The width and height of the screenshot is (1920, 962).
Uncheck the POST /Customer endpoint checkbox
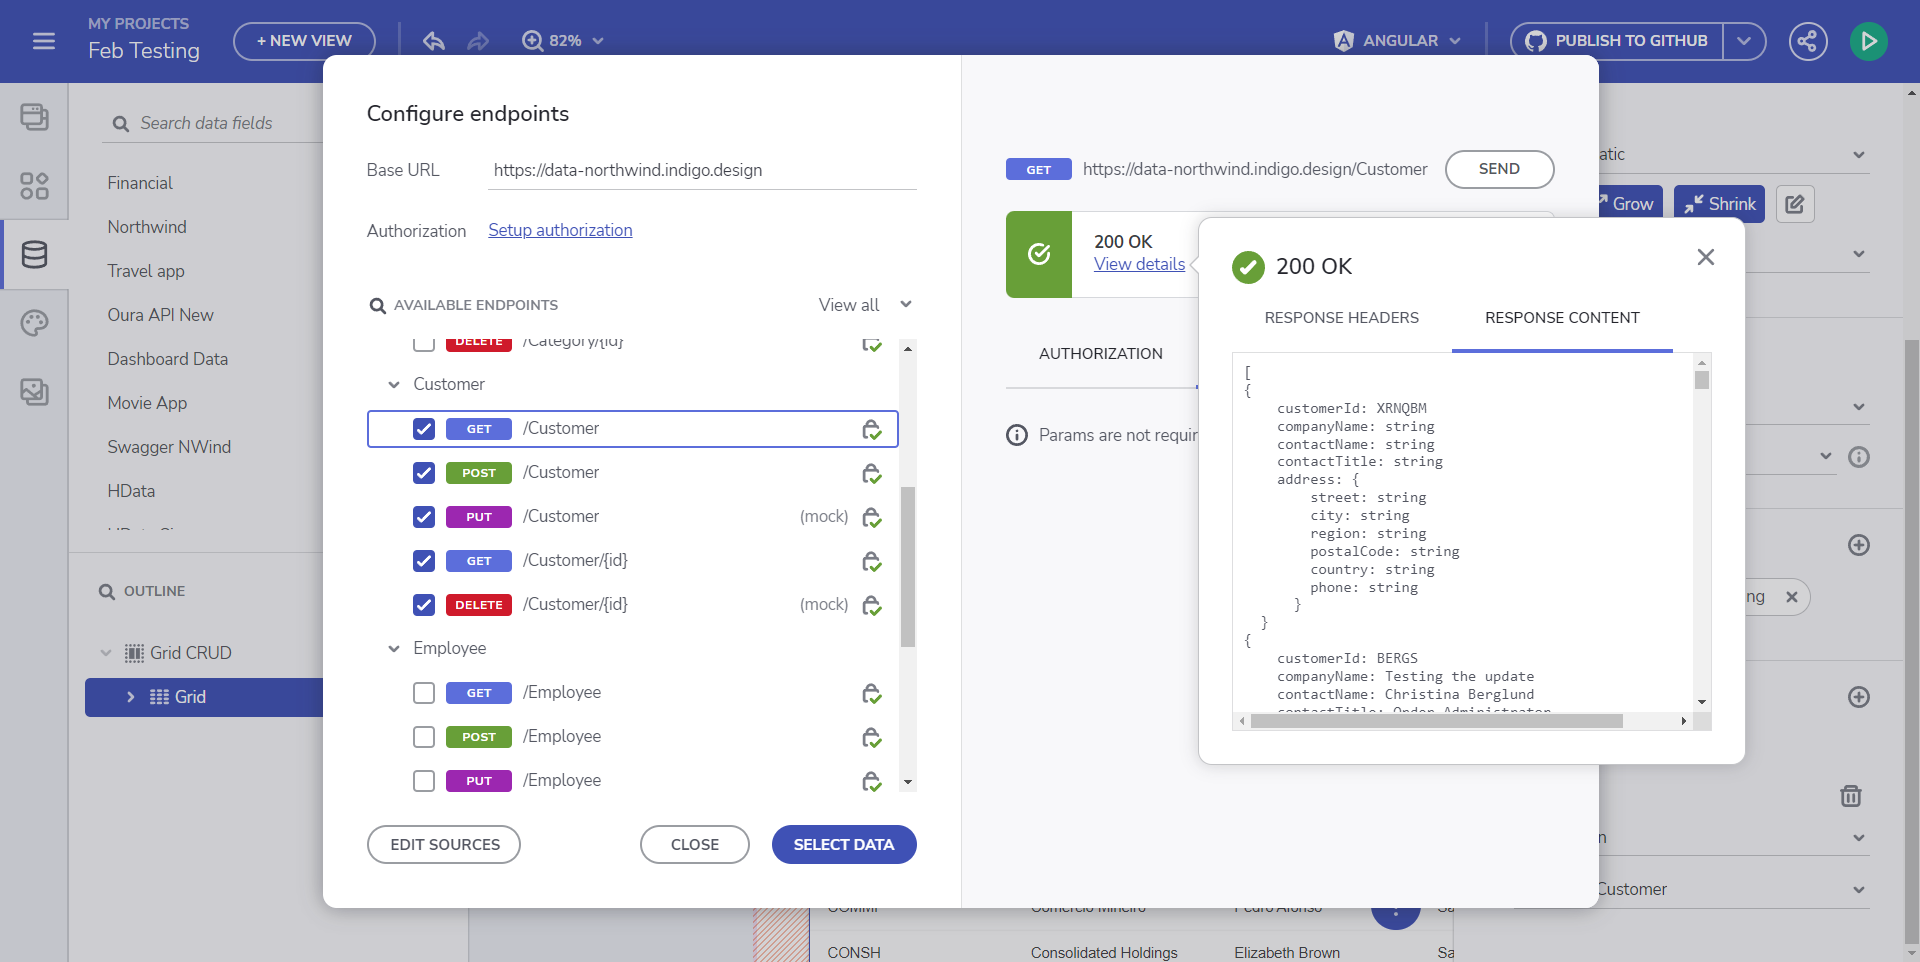tap(424, 473)
